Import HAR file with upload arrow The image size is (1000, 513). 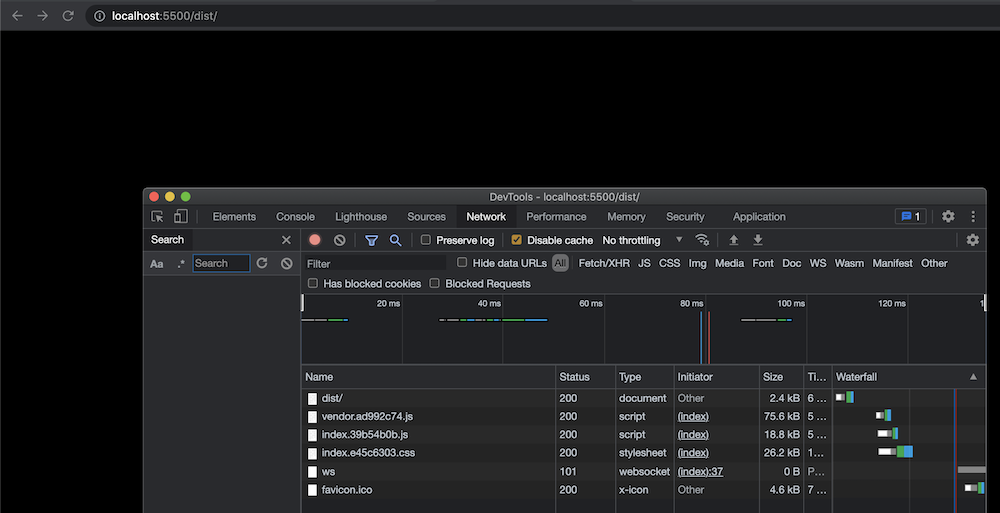coord(733,240)
